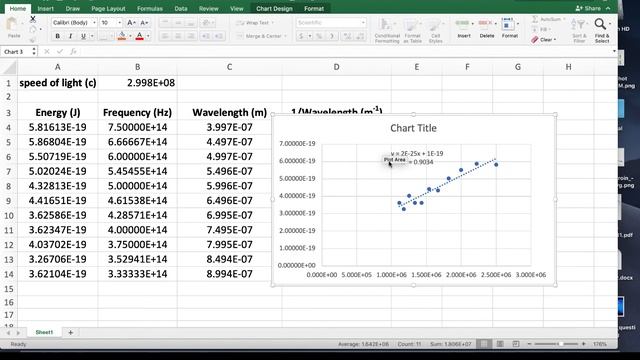The width and height of the screenshot is (640, 360).
Task: Click the zoom out minus icon
Action: [x=529, y=344]
